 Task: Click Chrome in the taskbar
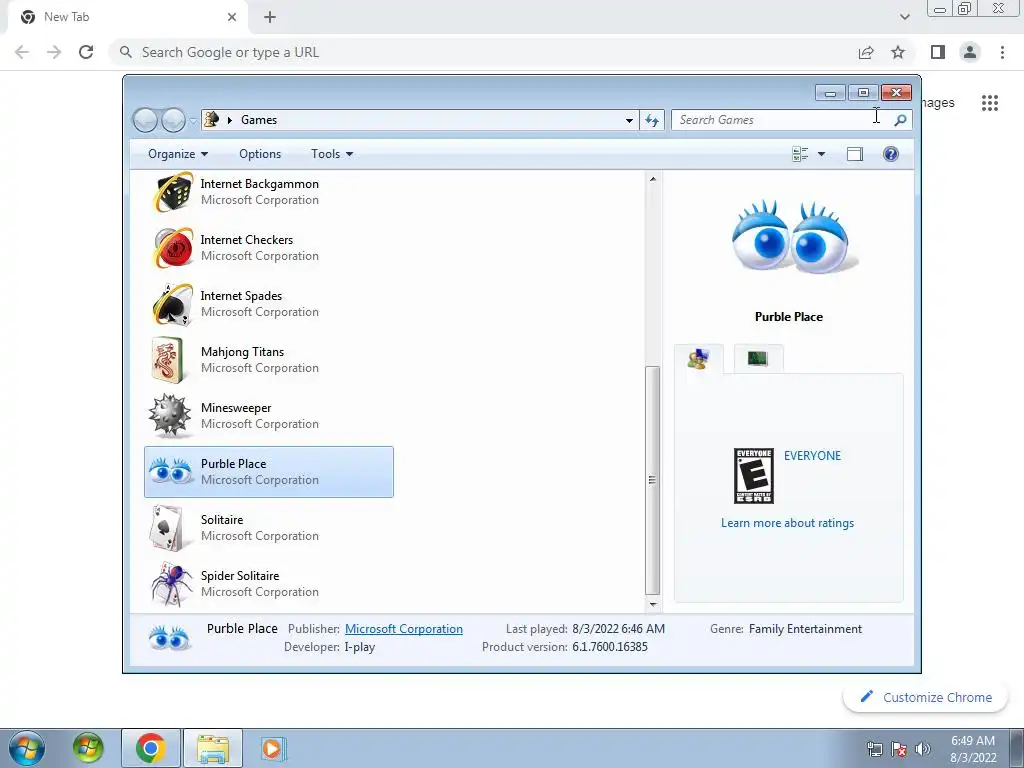(x=150, y=748)
